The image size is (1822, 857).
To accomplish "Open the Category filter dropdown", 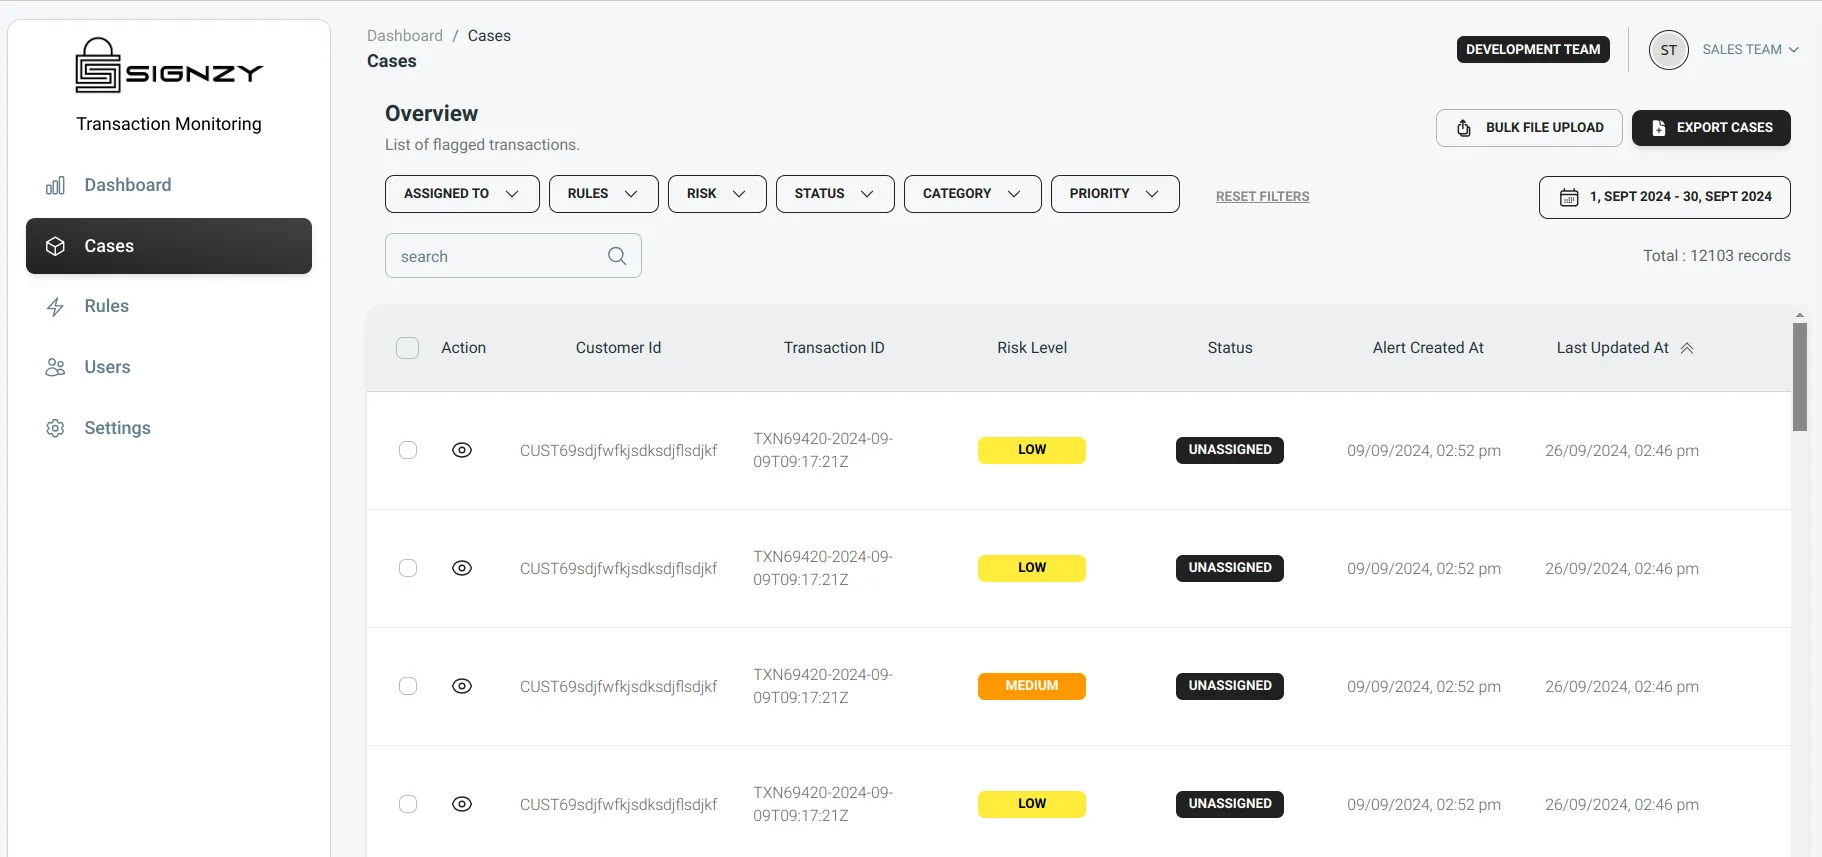I will [973, 194].
